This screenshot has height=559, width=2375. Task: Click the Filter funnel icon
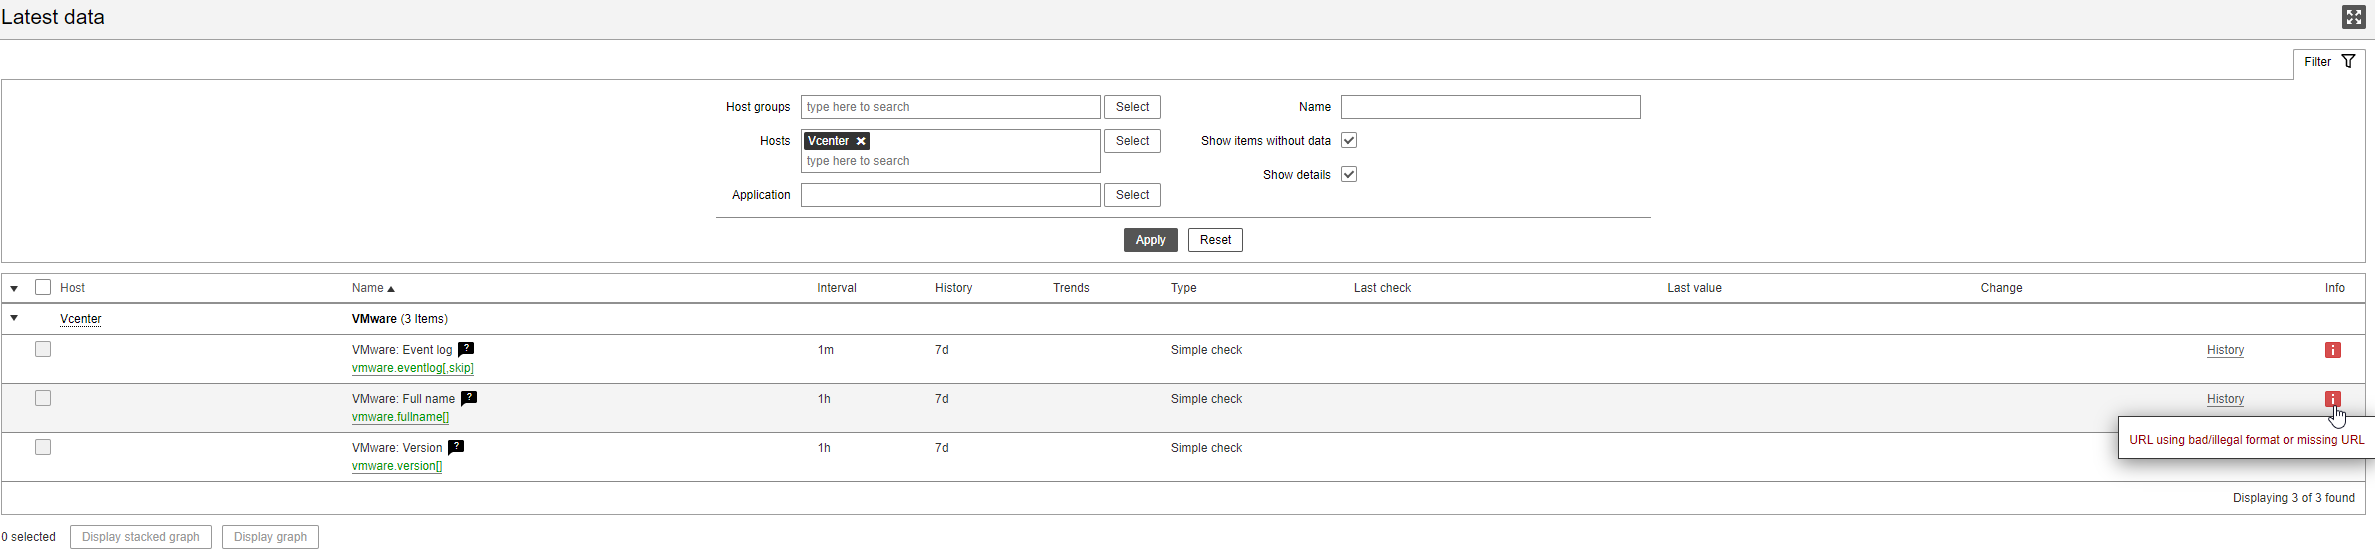pos(2348,62)
